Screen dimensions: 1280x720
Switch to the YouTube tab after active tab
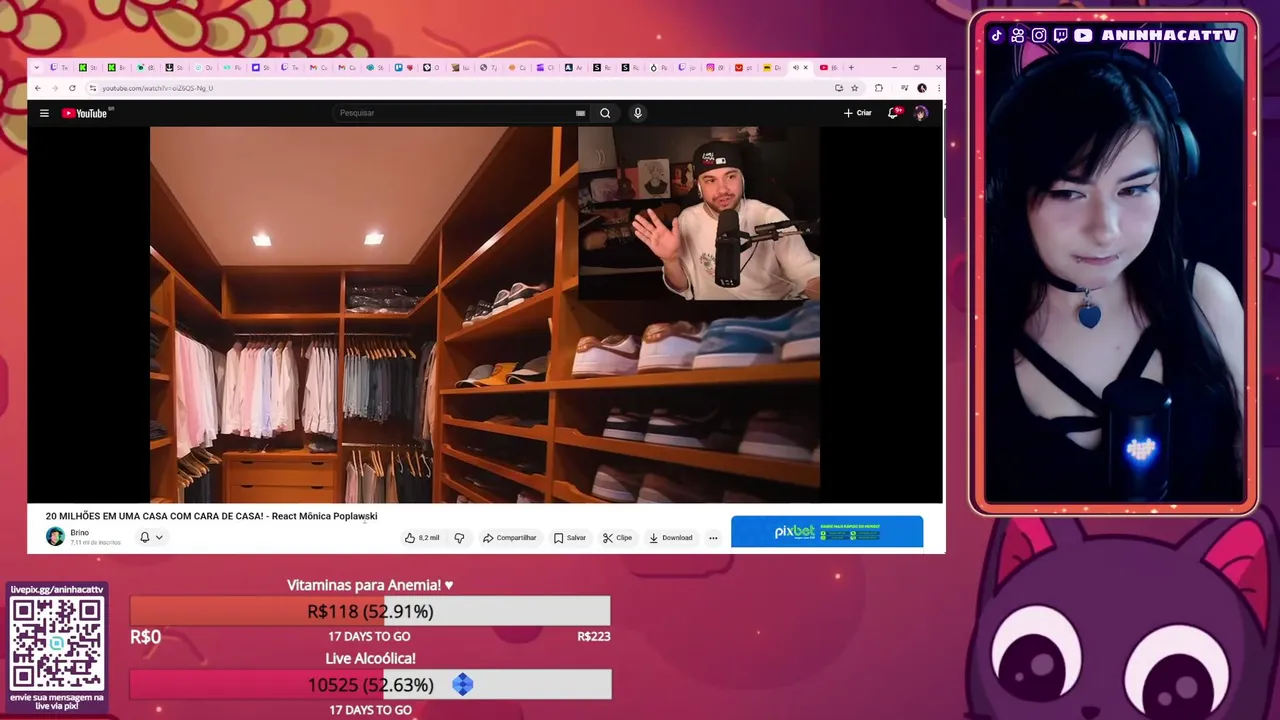click(x=828, y=67)
